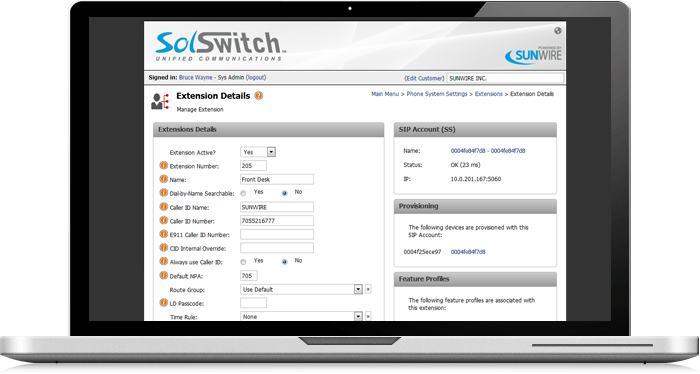700x374 pixels.
Task: Open provisioned device link 0004fe84f7d8
Action: pos(468,252)
